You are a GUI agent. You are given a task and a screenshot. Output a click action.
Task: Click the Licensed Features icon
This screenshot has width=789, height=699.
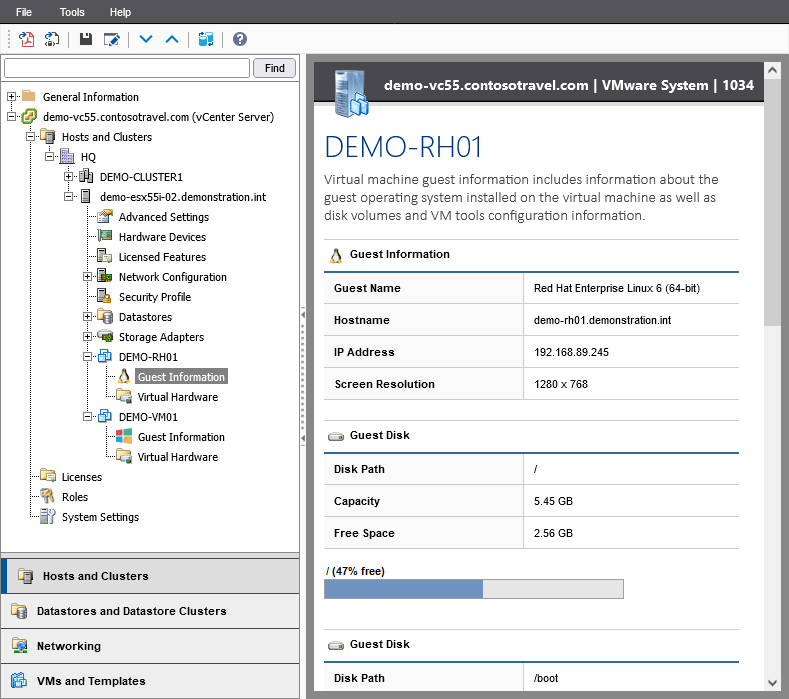coord(105,256)
